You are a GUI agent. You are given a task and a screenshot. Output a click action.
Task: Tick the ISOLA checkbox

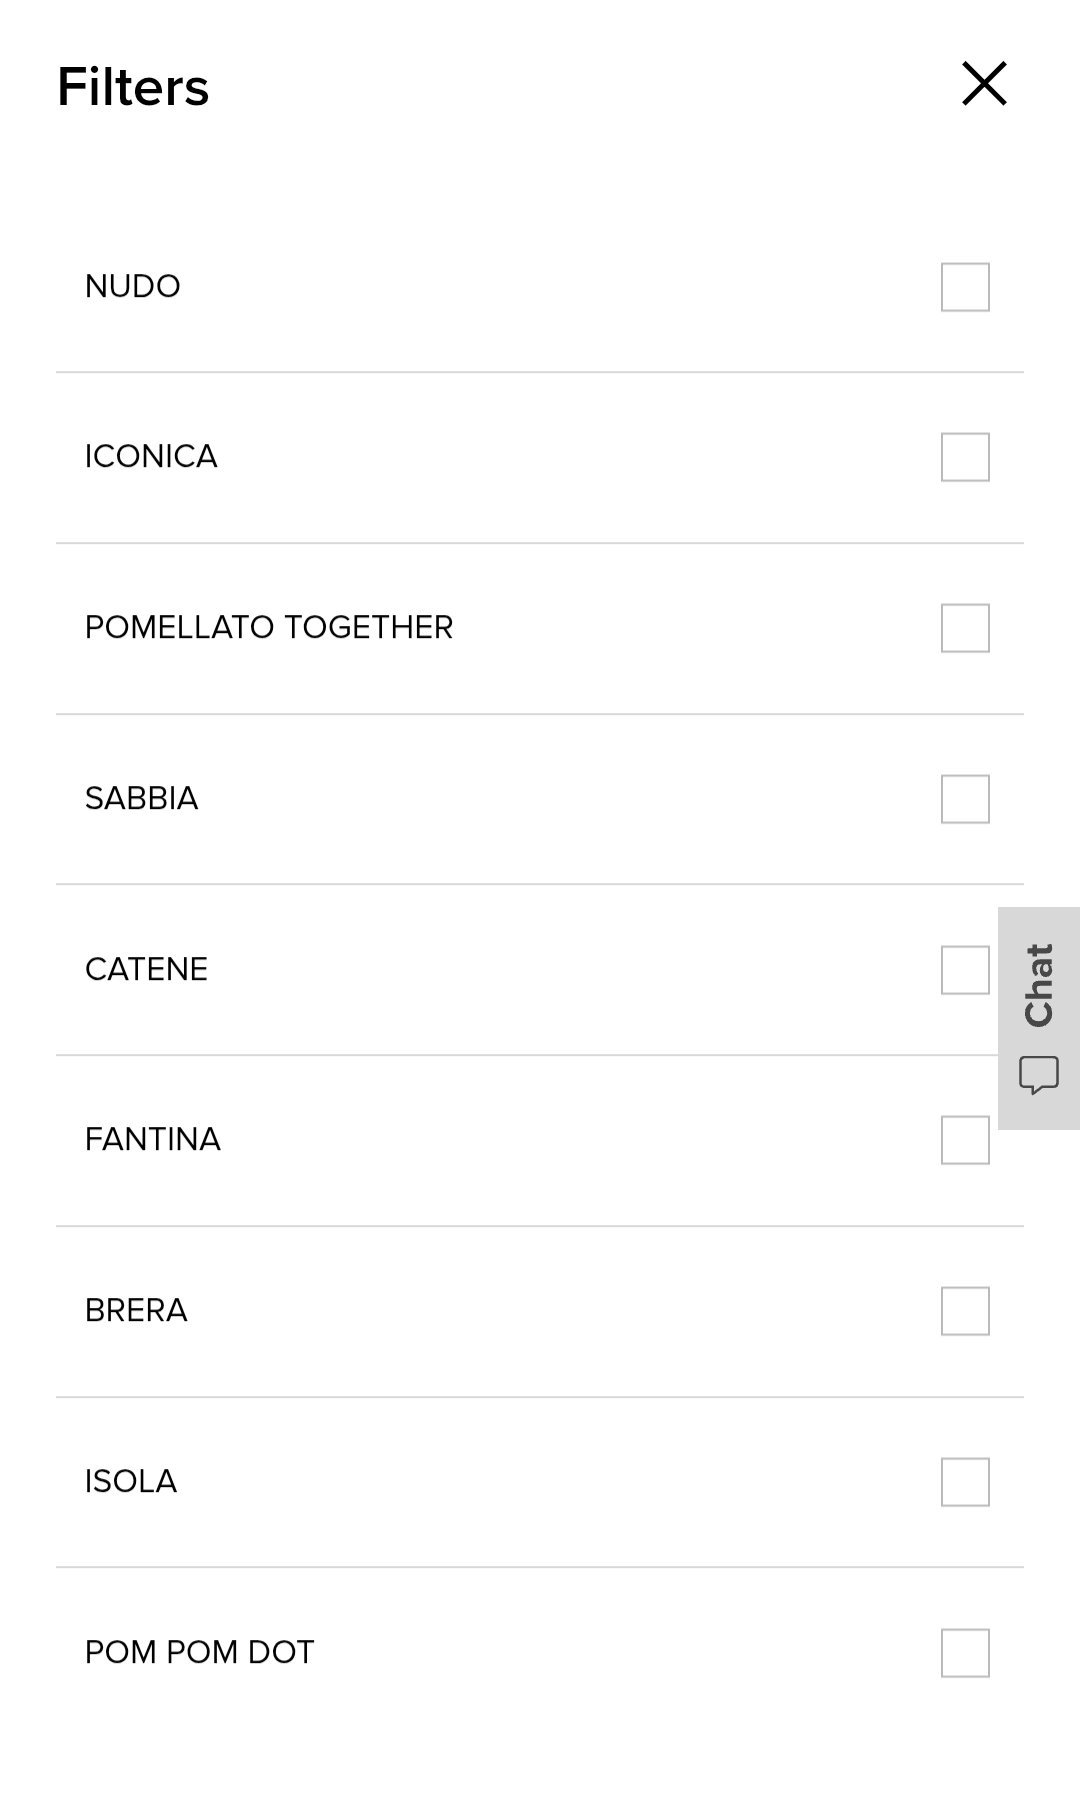pyautogui.click(x=965, y=1482)
